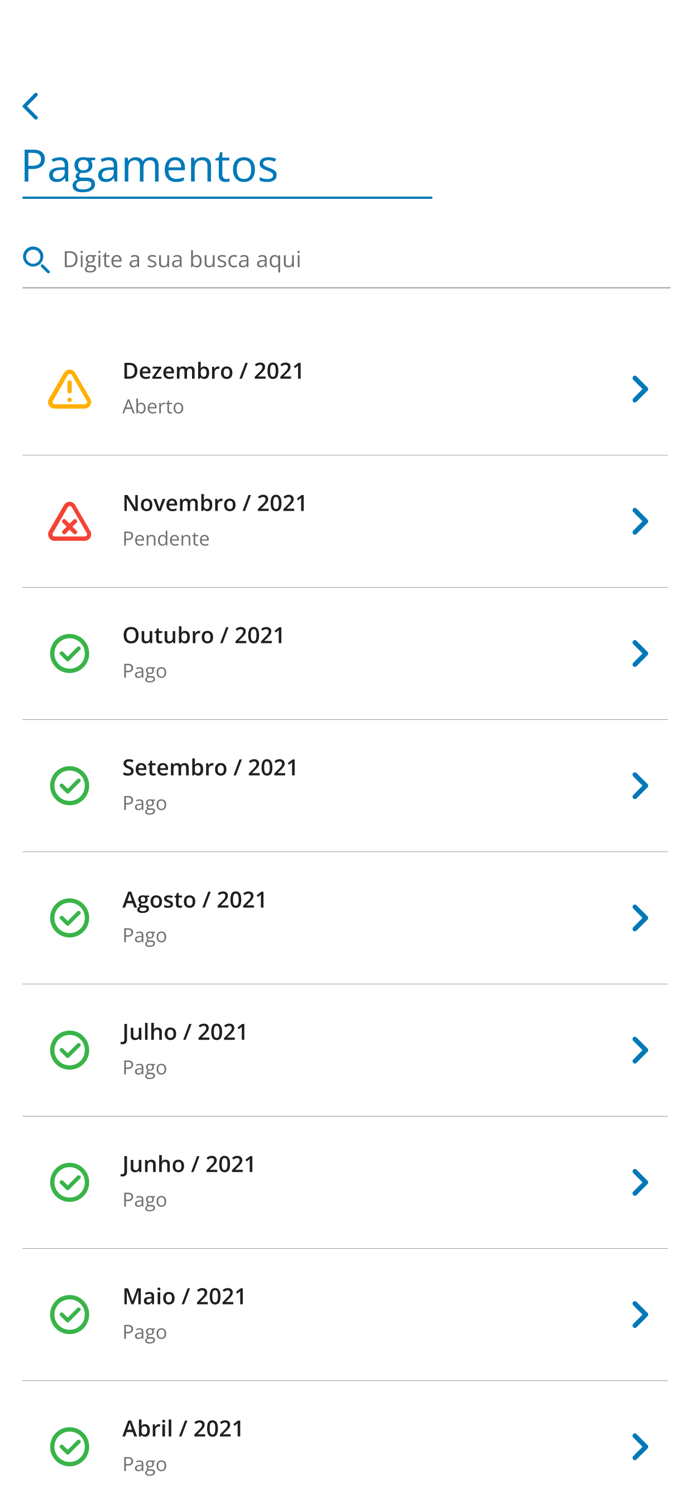Screen dimensions: 693x1500
Task: Click the green paid checkmark for Setembro / 2021
Action: [x=70, y=785]
